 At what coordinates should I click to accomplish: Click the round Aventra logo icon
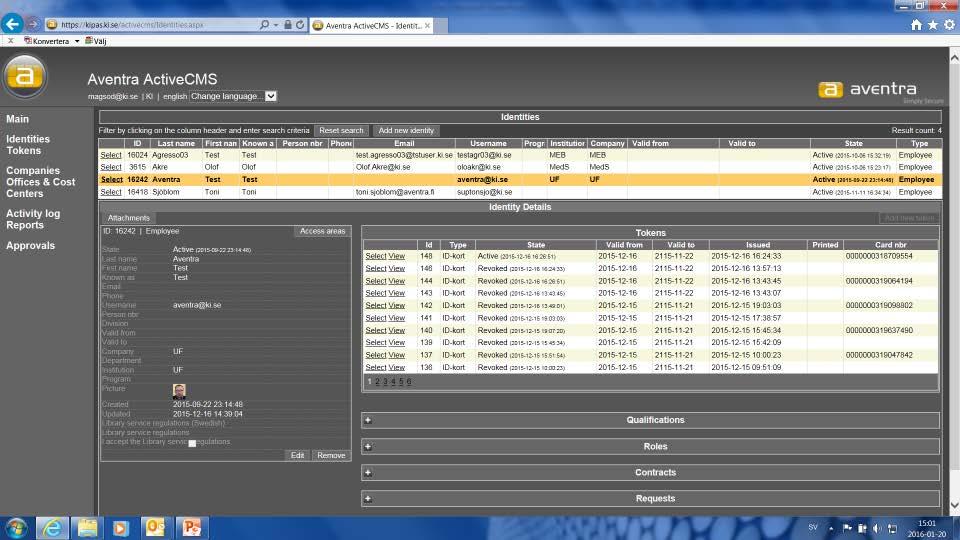[x=24, y=76]
